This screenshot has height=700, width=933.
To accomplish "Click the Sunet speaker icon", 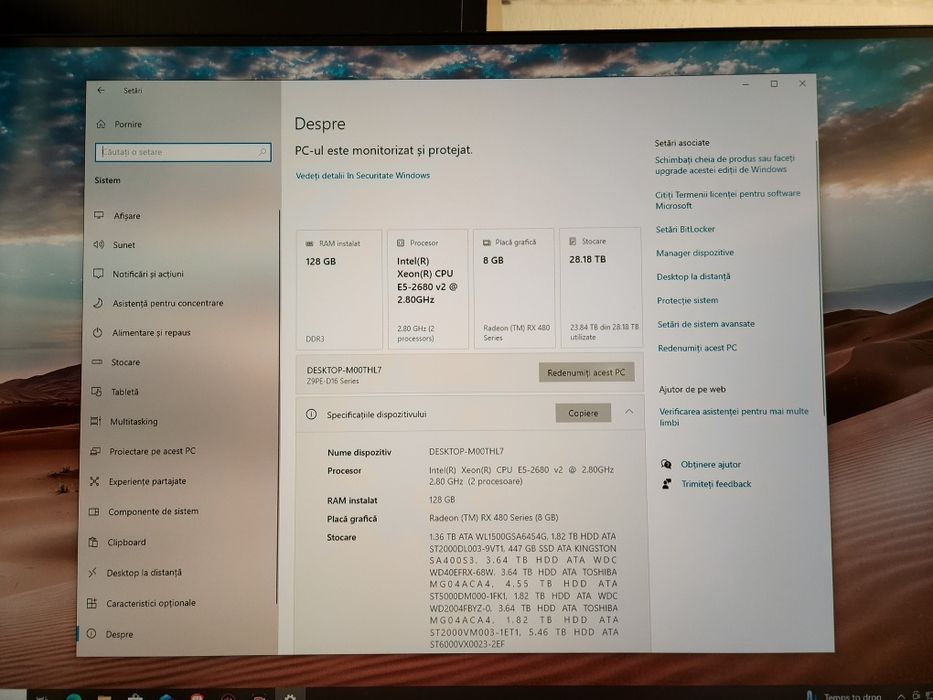I will tap(98, 244).
